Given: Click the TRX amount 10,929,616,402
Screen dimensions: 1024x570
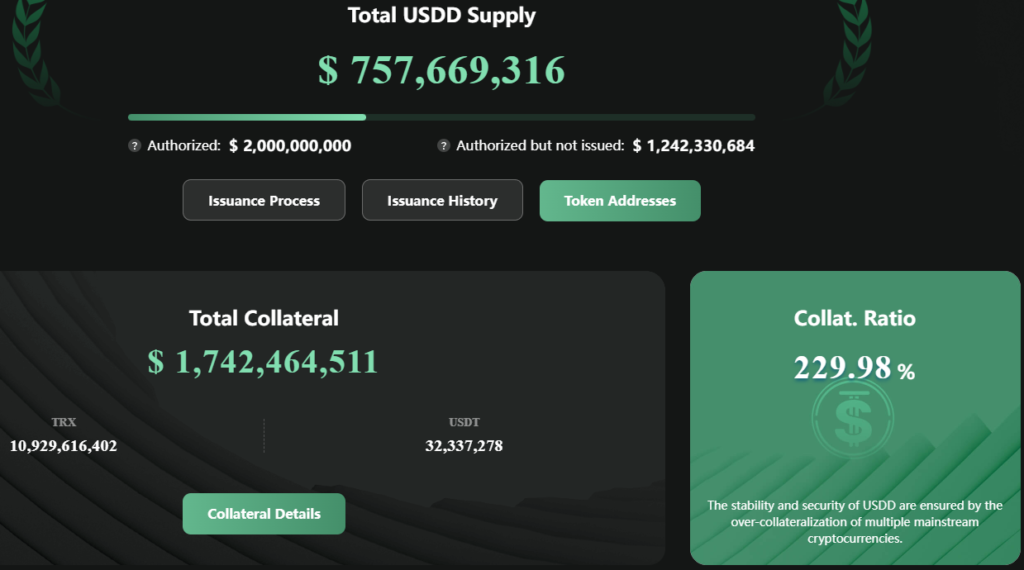Looking at the screenshot, I should 63,446.
